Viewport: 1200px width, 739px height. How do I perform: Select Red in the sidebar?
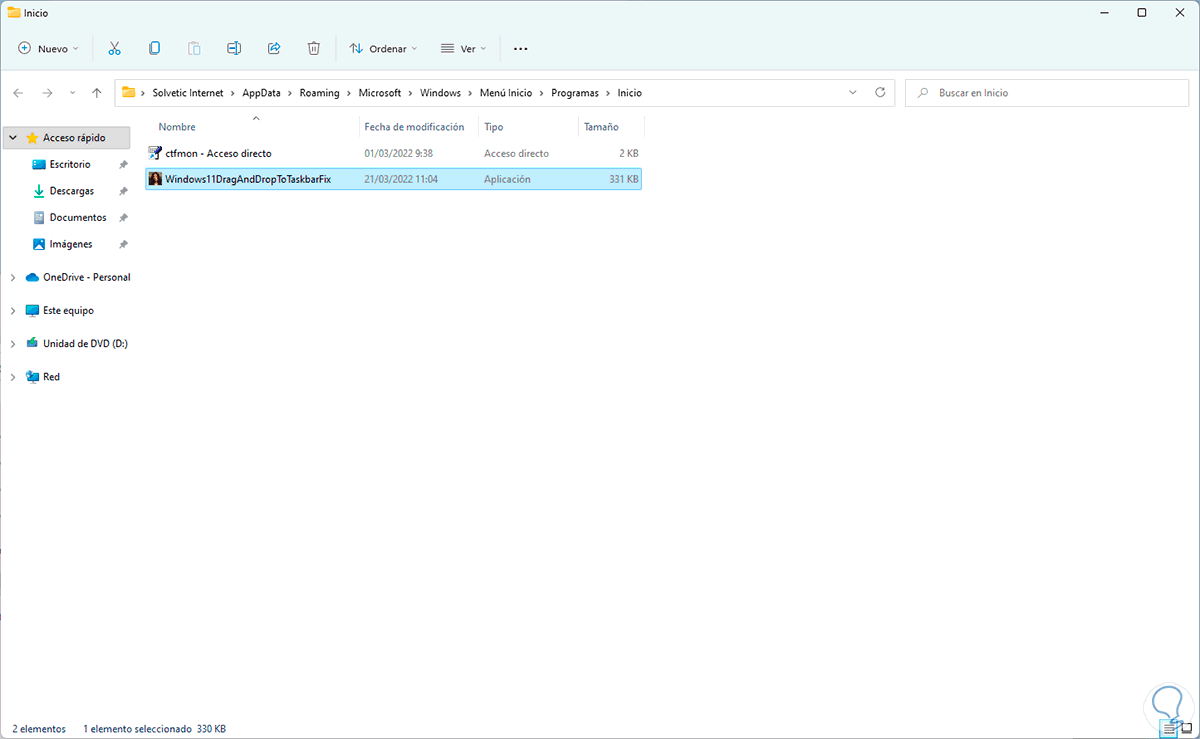pos(51,377)
